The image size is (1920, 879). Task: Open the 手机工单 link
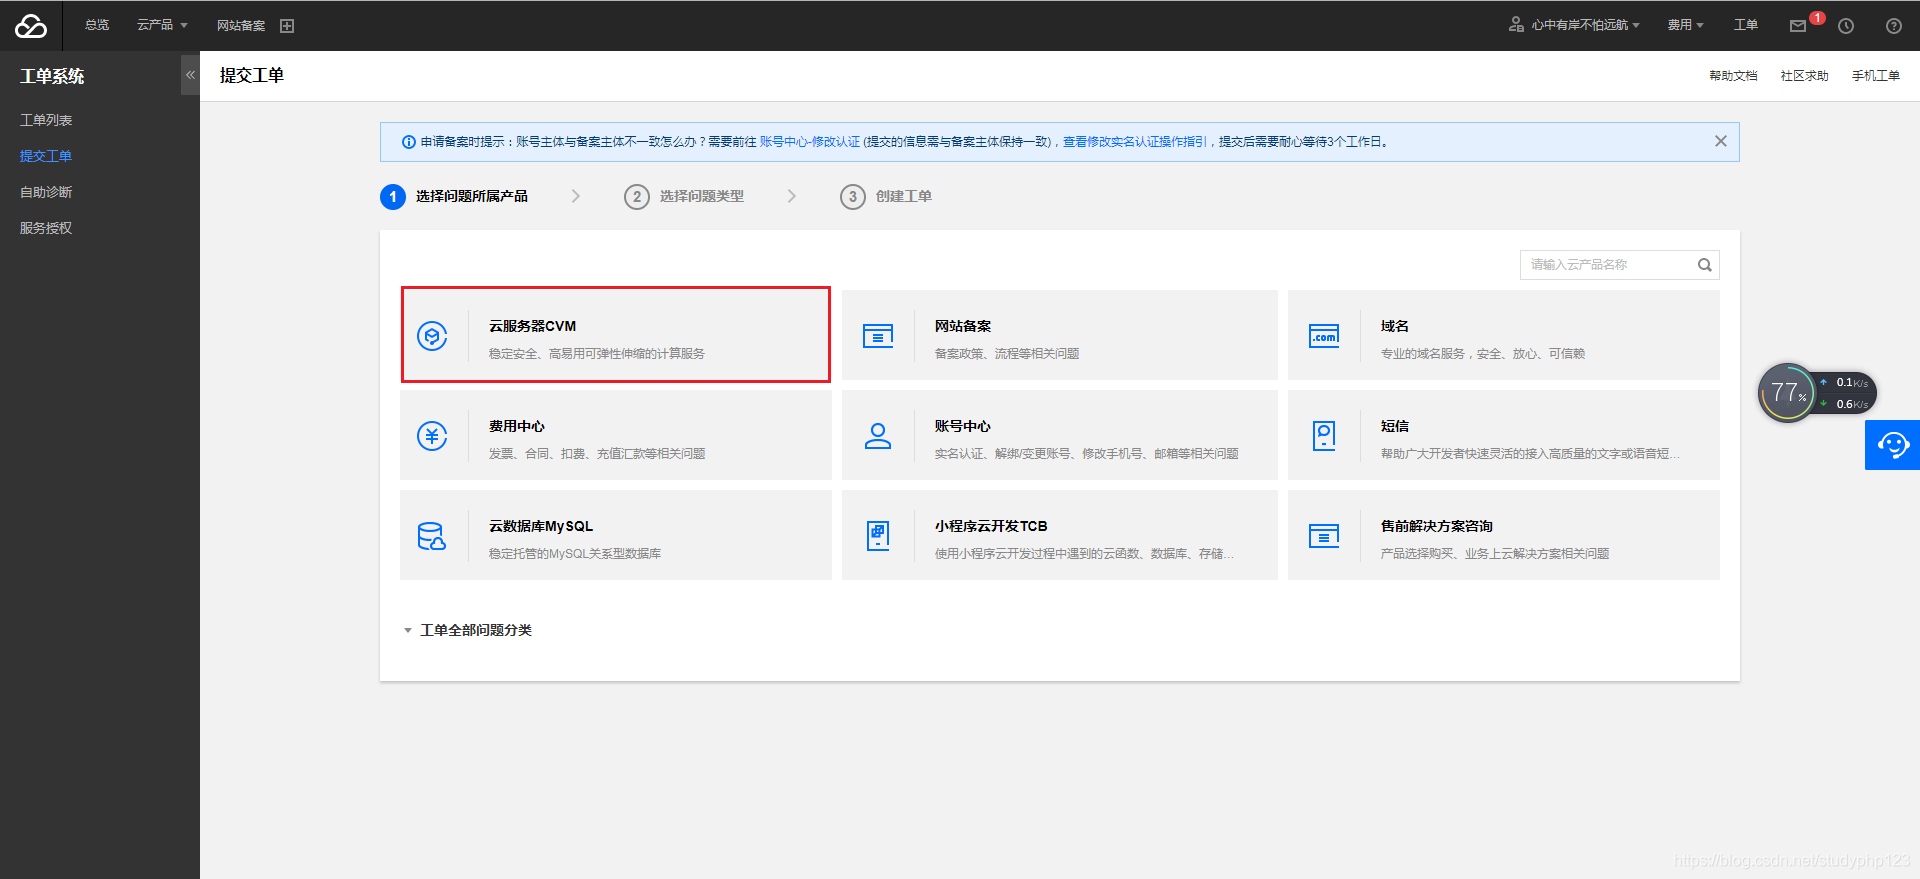[x=1876, y=76]
